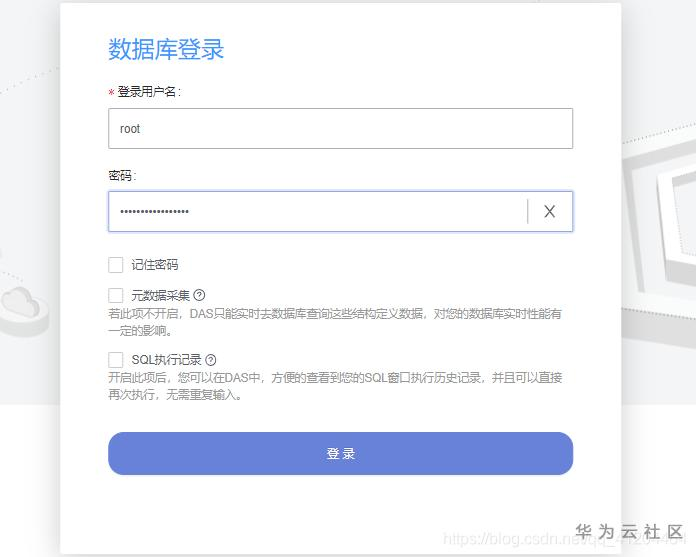
Task: Check the SQL执行记录 checkbox
Action: [x=116, y=359]
